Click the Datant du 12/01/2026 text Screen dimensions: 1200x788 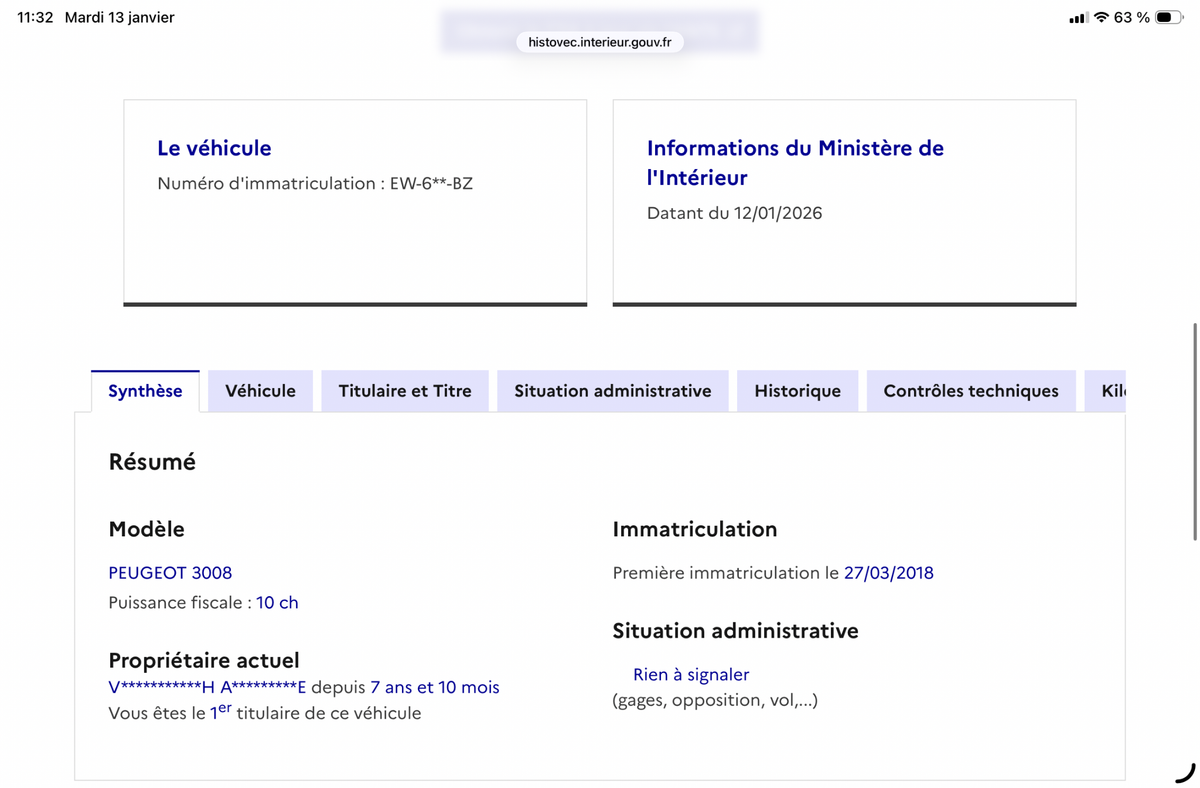735,213
